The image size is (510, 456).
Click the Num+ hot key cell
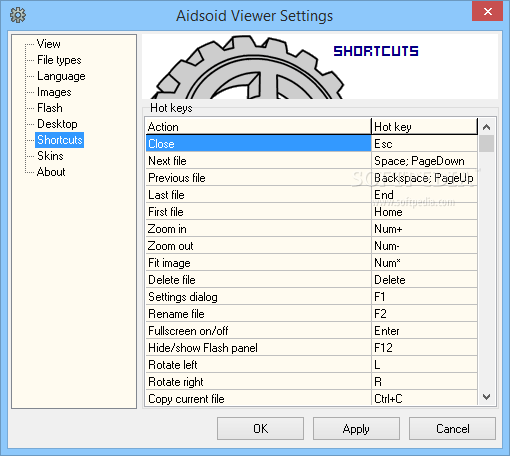pyautogui.click(x=424, y=229)
